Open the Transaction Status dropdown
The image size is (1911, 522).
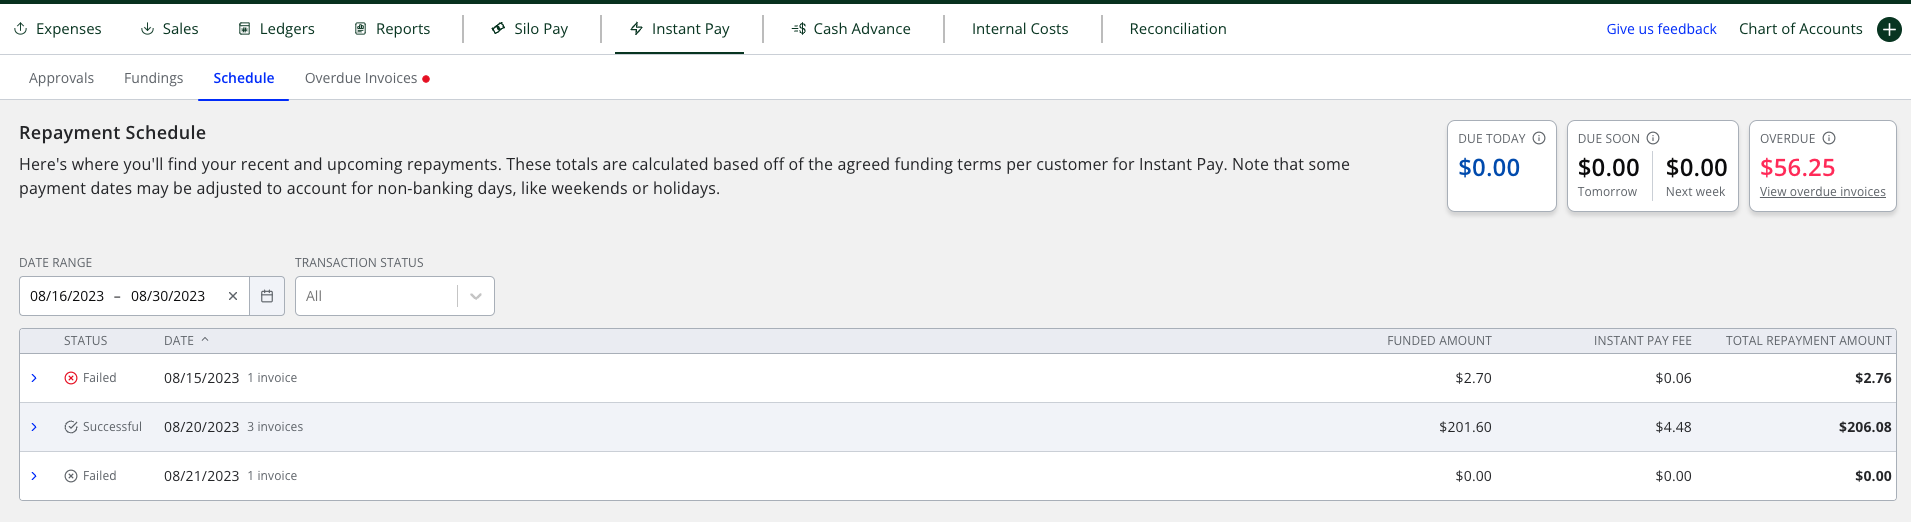[395, 296]
